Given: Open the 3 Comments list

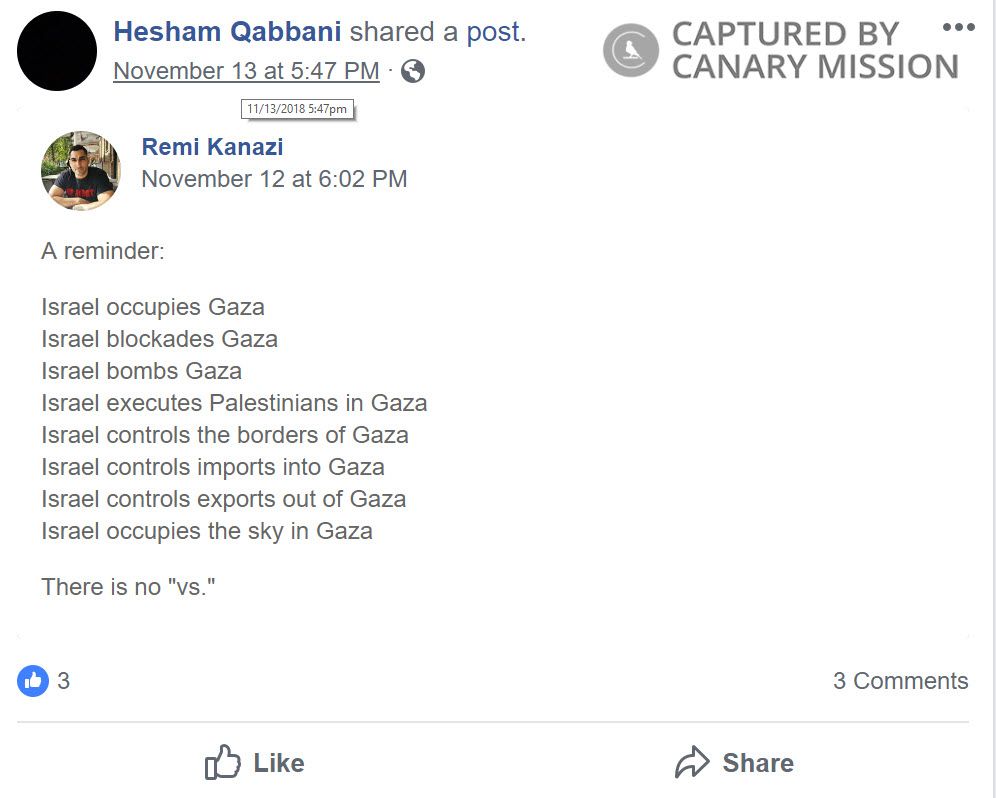Looking at the screenshot, I should coord(901,681).
